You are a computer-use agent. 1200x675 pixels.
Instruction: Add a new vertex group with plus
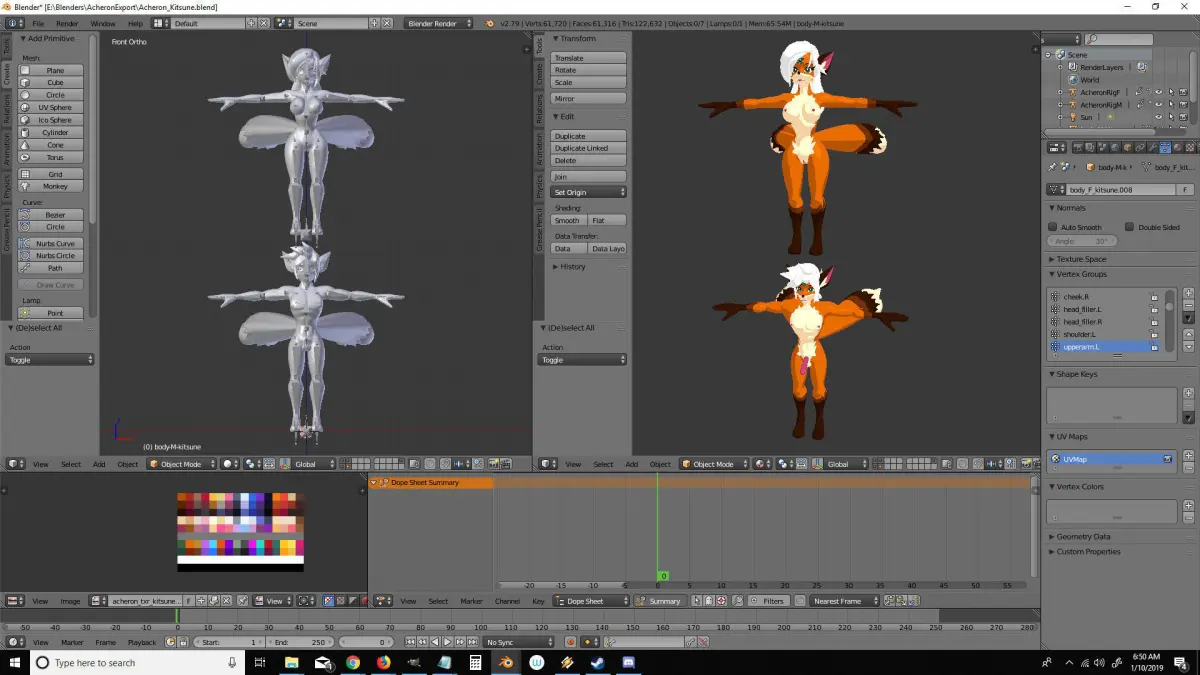pos(1189,293)
